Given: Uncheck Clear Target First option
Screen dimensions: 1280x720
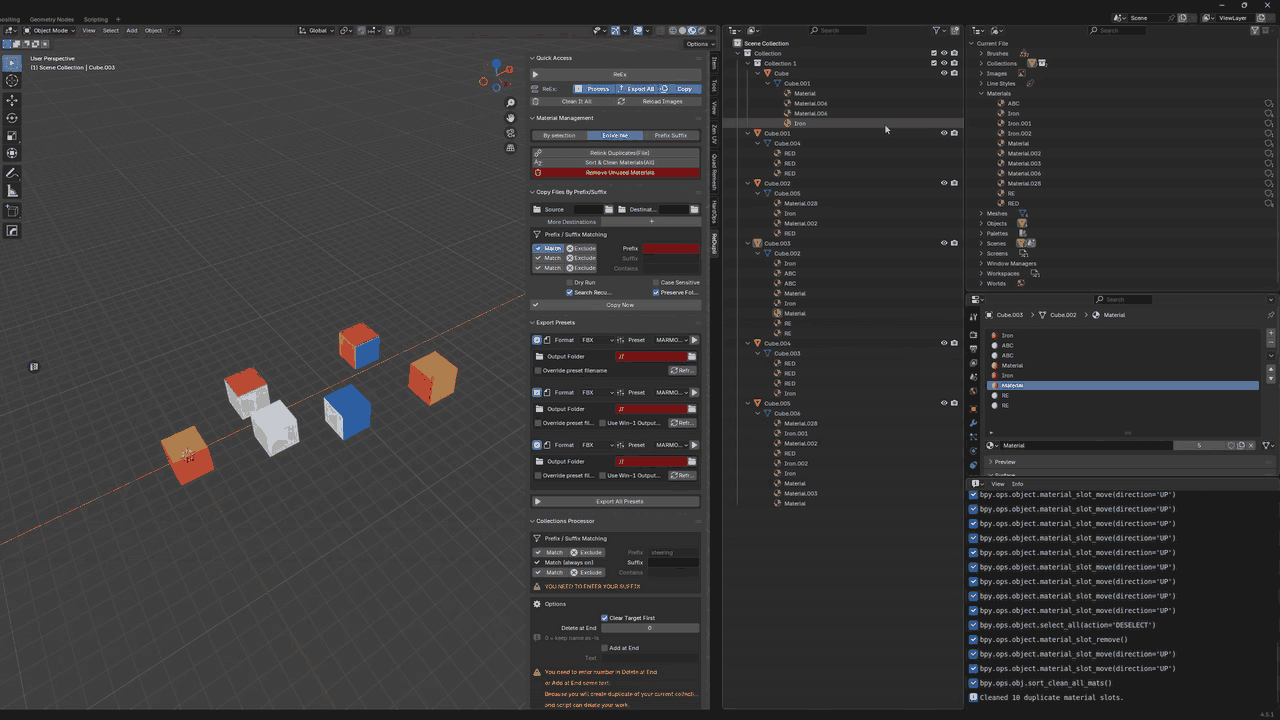Looking at the screenshot, I should tap(604, 618).
